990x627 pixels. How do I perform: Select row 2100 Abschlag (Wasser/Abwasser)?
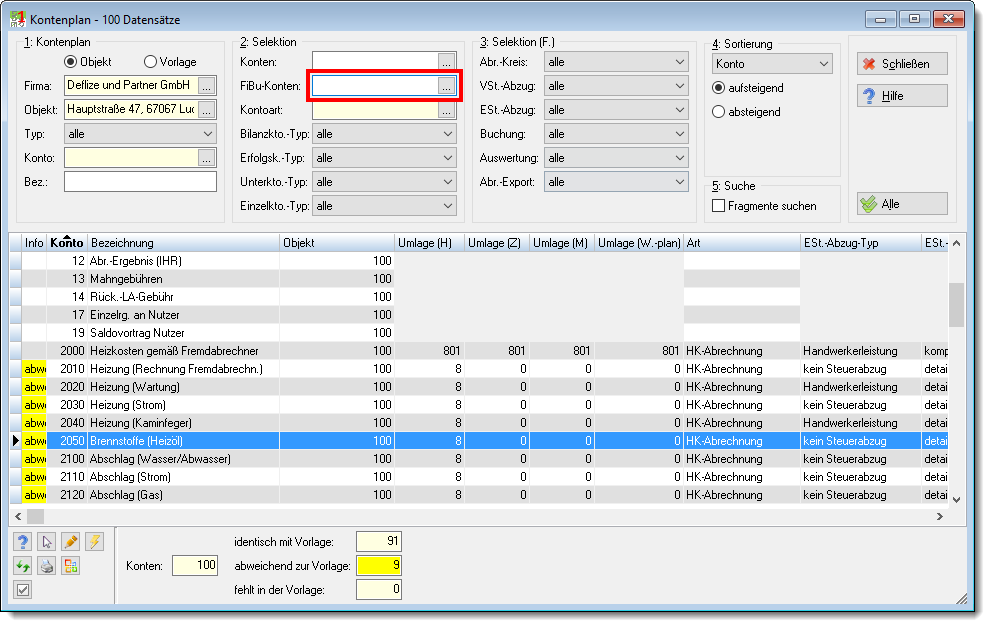(479, 459)
